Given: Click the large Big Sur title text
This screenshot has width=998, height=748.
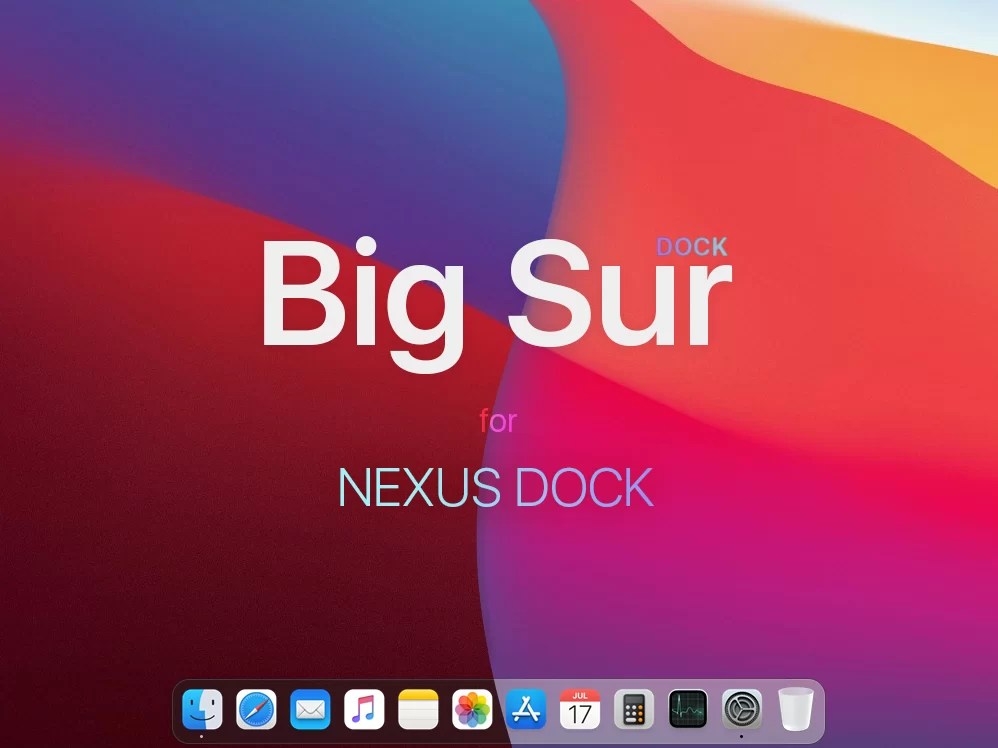Looking at the screenshot, I should pos(496,302).
